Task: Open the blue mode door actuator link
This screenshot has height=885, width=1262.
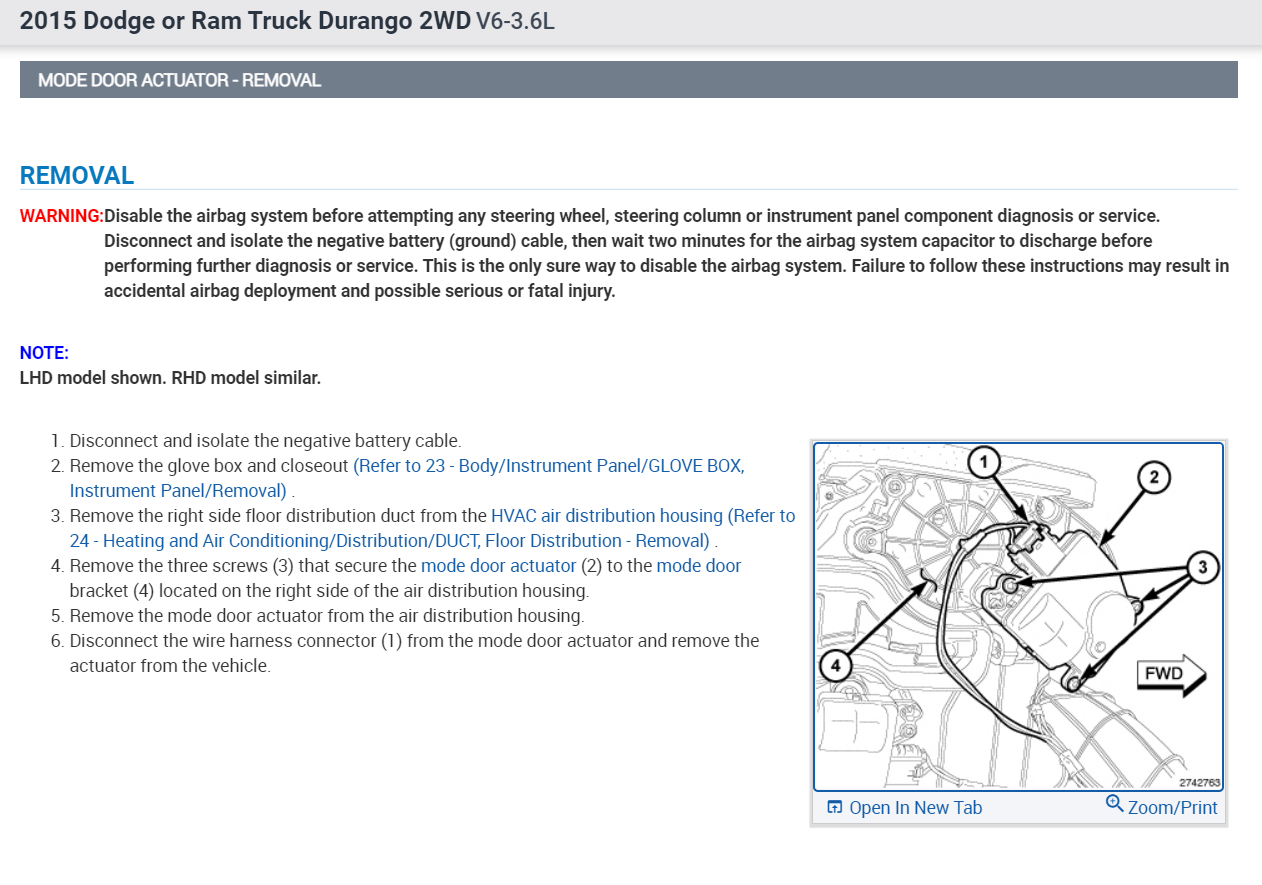Action: (x=498, y=566)
